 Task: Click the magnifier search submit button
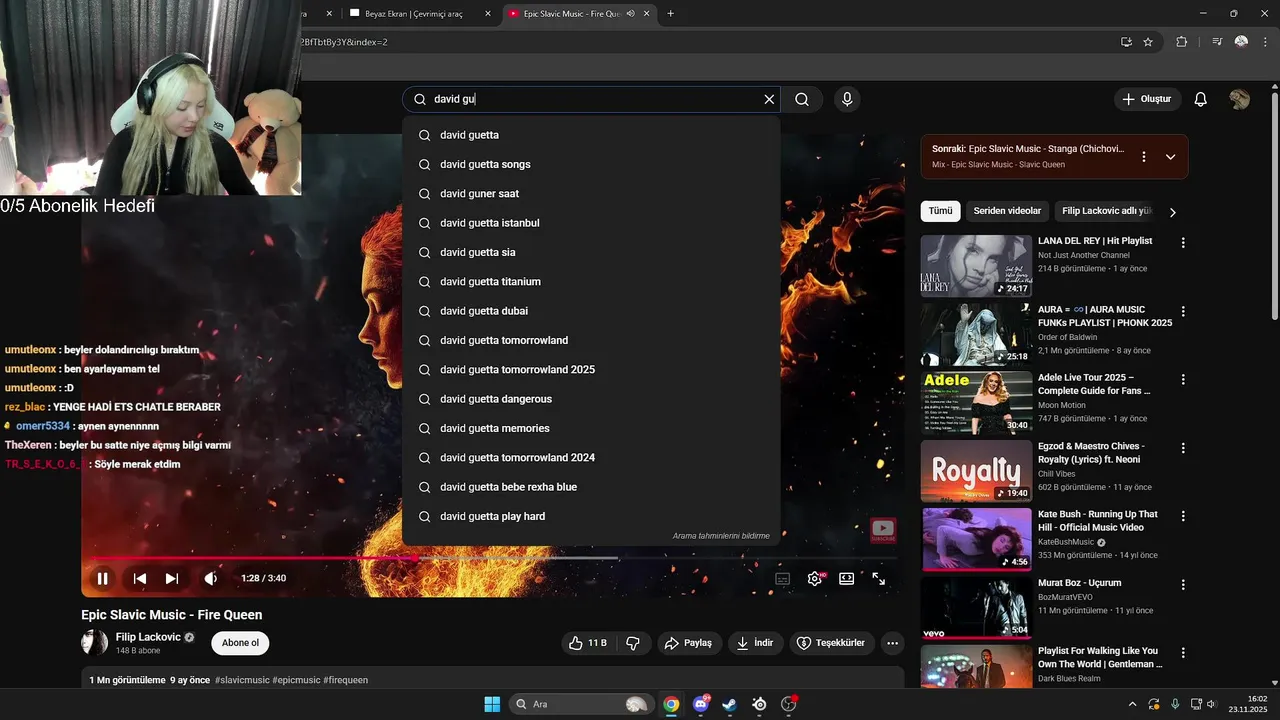[x=802, y=99]
